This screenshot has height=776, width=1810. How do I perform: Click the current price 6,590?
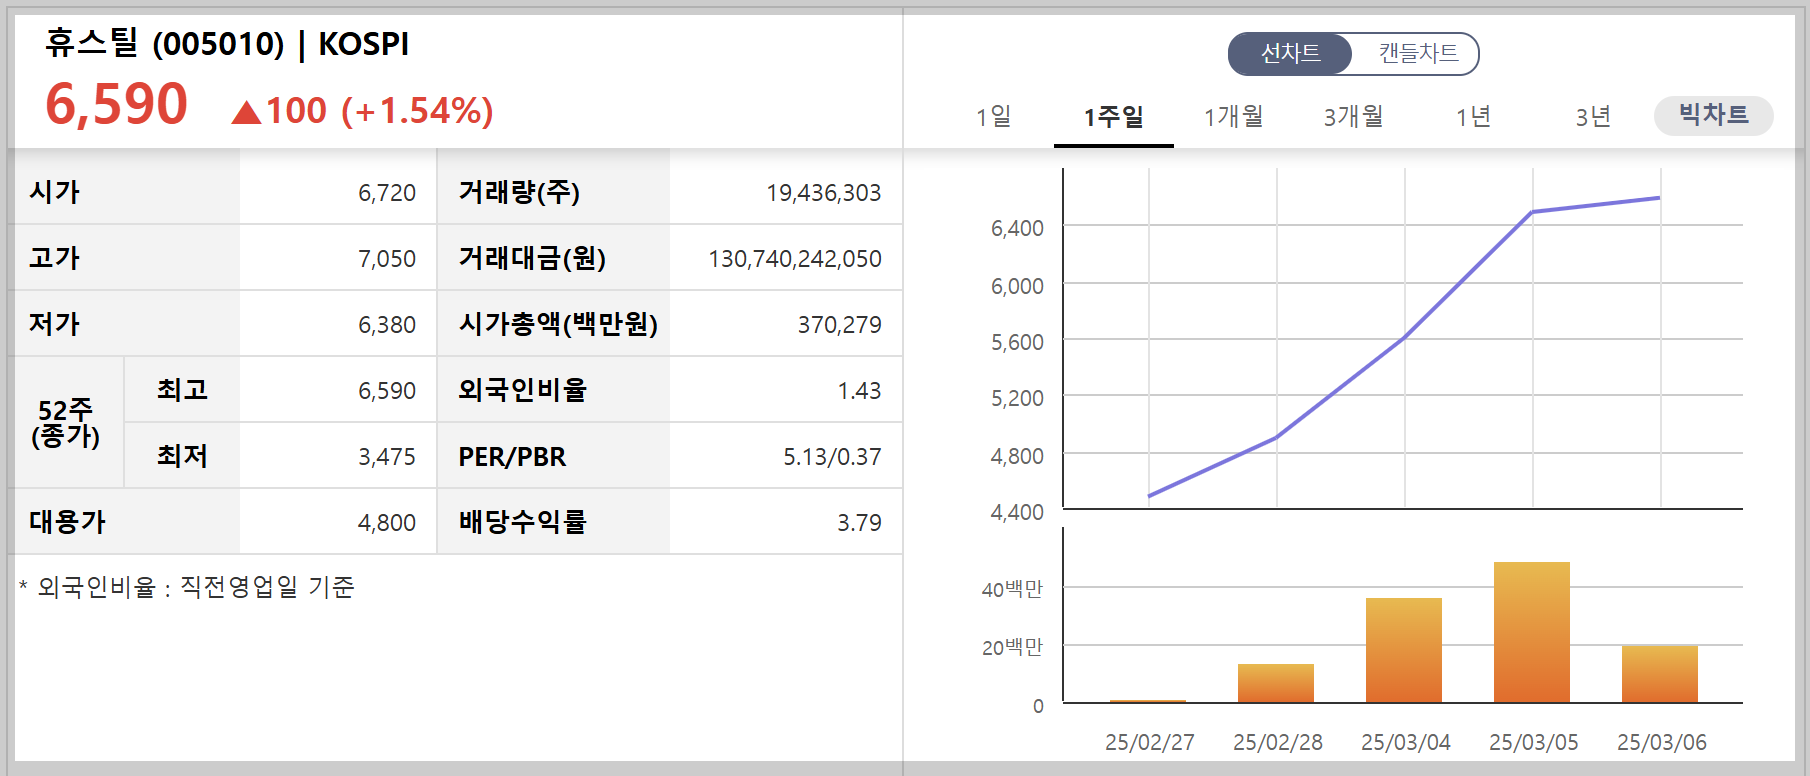pos(116,104)
